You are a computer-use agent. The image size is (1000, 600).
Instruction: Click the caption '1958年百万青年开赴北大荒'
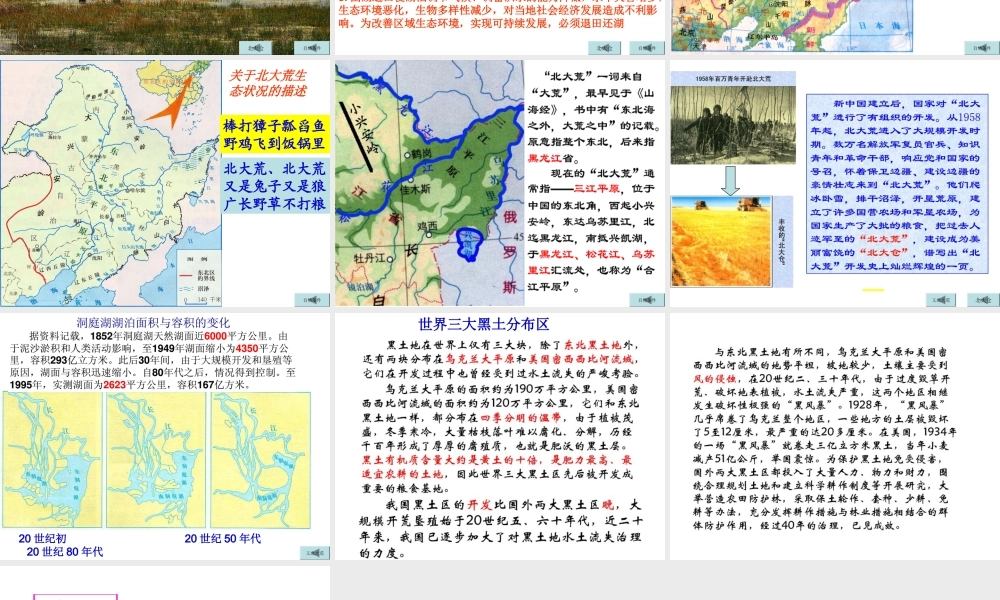(x=733, y=78)
